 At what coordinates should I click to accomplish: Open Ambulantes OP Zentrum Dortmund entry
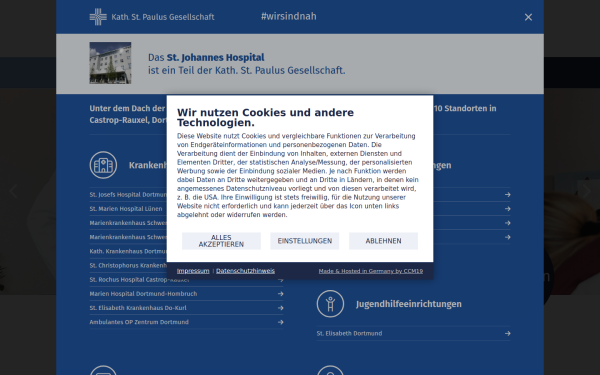click(x=186, y=322)
